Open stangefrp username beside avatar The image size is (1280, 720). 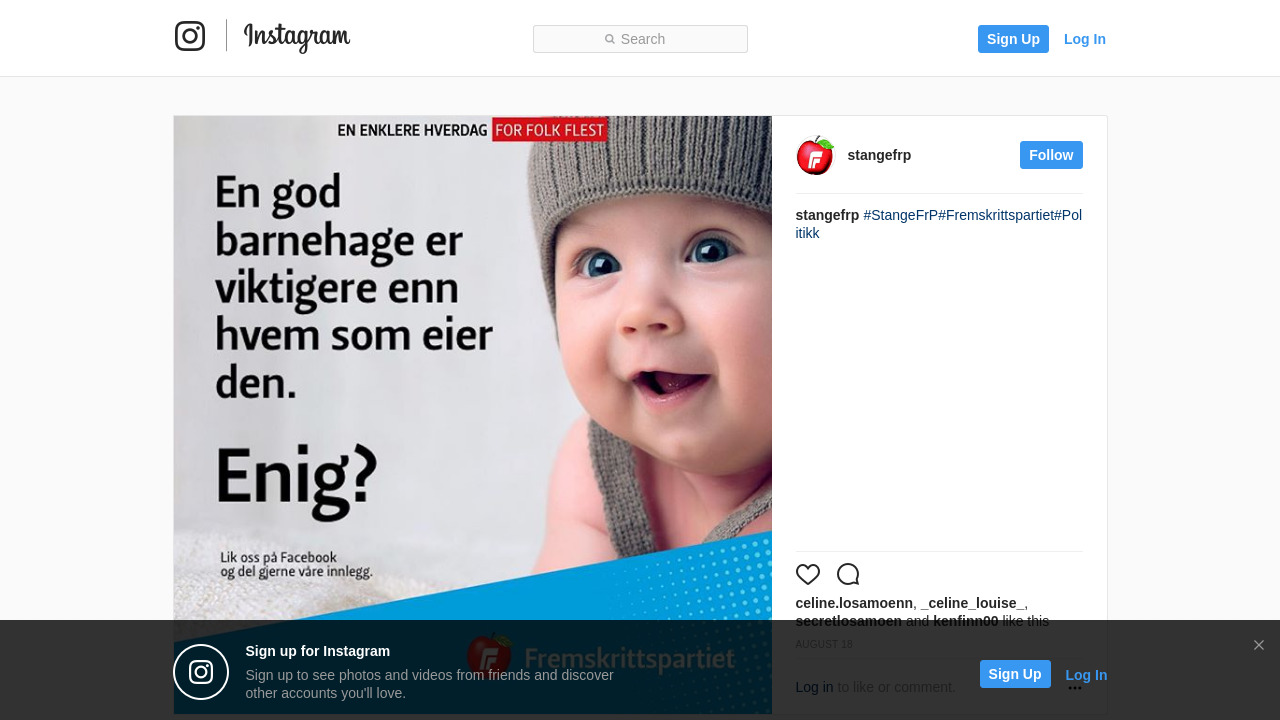tap(879, 155)
